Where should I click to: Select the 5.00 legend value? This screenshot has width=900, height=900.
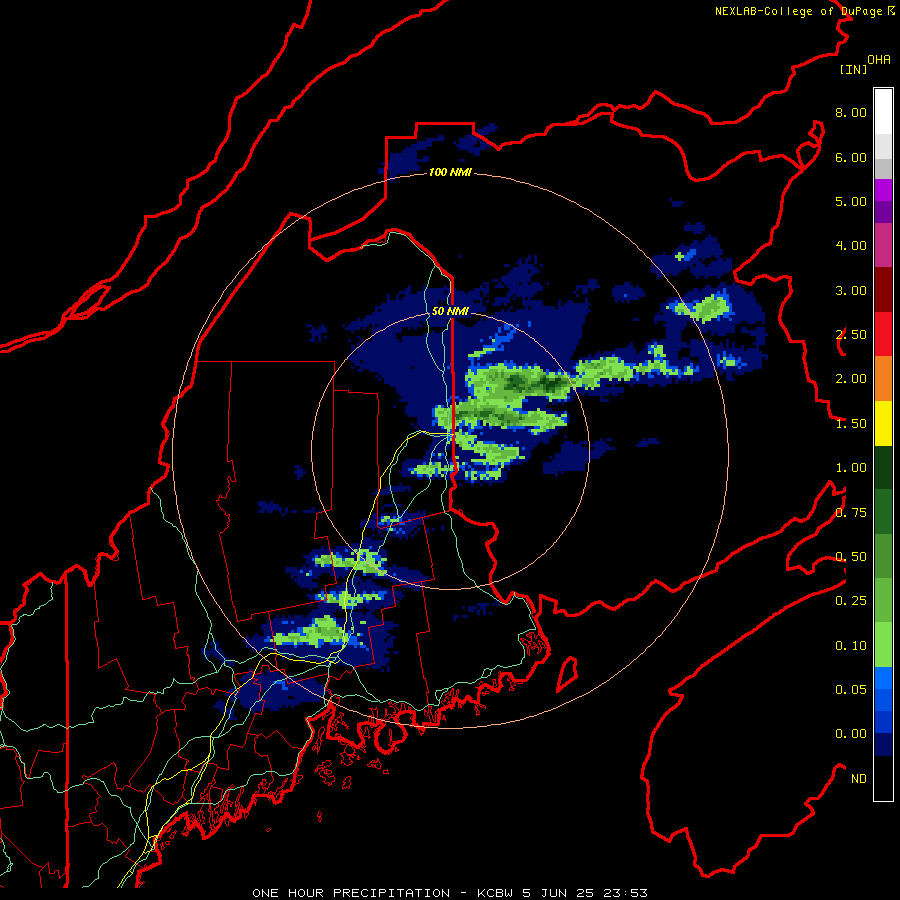coord(851,201)
